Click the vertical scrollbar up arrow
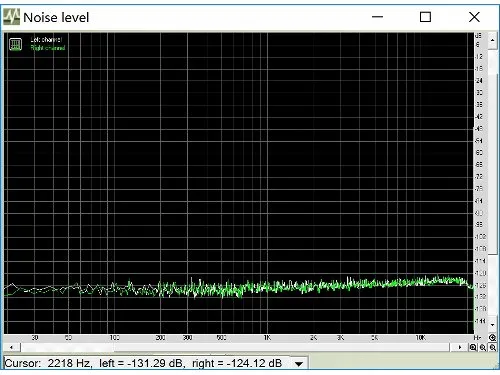 [493, 40]
